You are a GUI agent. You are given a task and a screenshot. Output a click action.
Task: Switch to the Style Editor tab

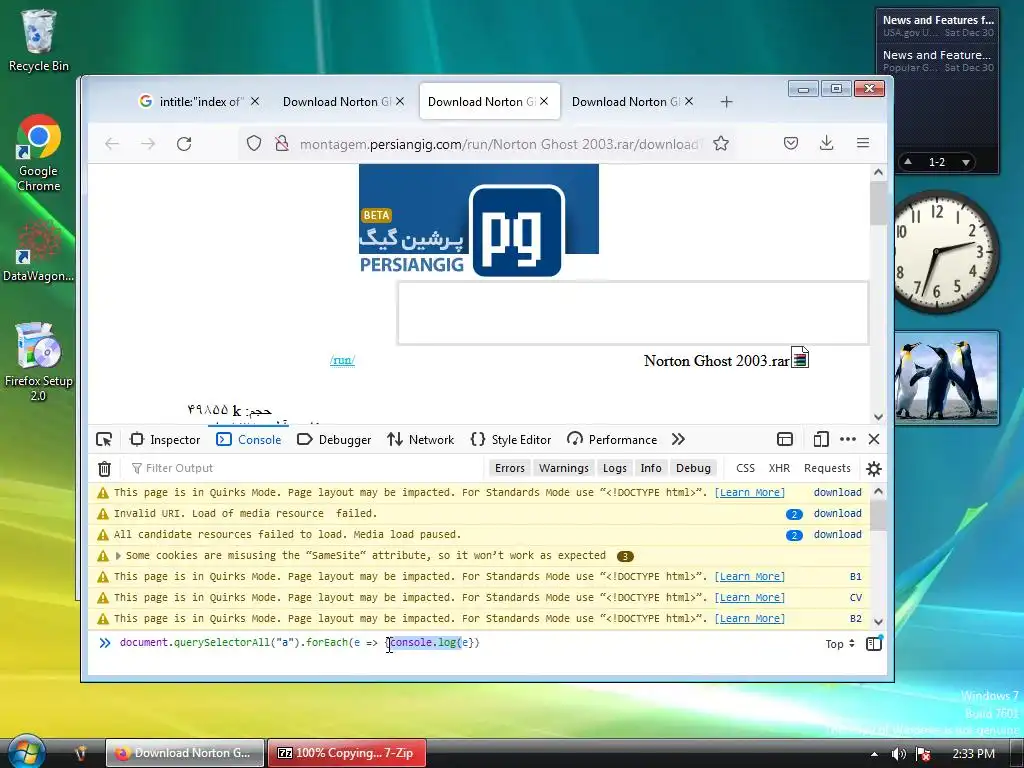(511, 440)
